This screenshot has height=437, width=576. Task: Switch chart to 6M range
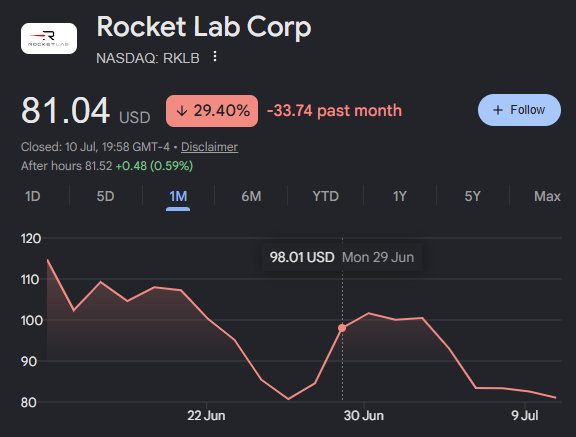(251, 196)
